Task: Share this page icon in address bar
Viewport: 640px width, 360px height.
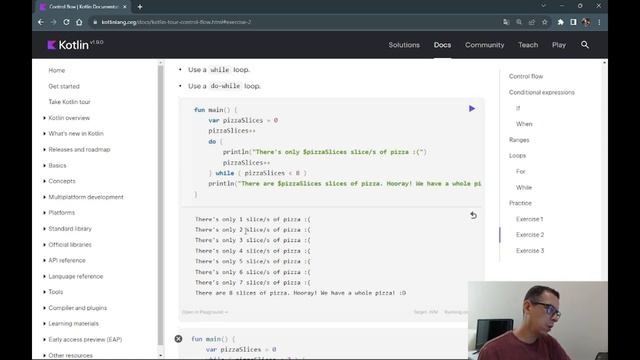Action: pos(531,22)
